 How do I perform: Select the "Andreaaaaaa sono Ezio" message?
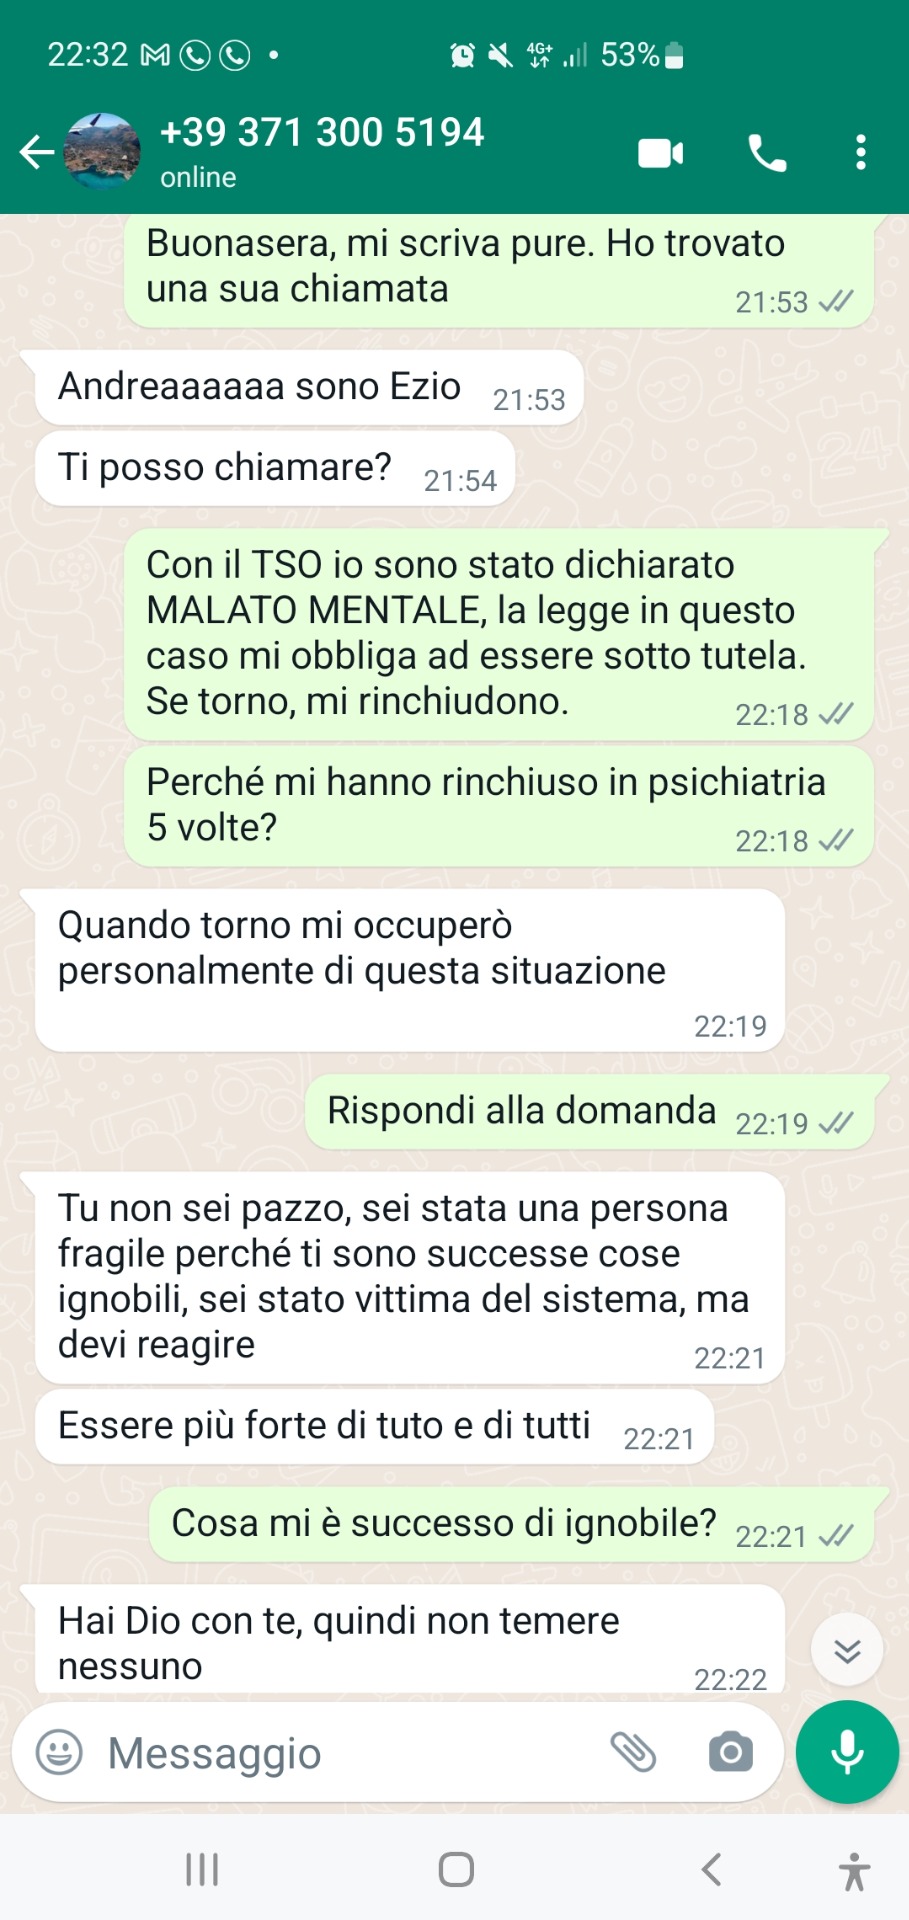pos(309,387)
